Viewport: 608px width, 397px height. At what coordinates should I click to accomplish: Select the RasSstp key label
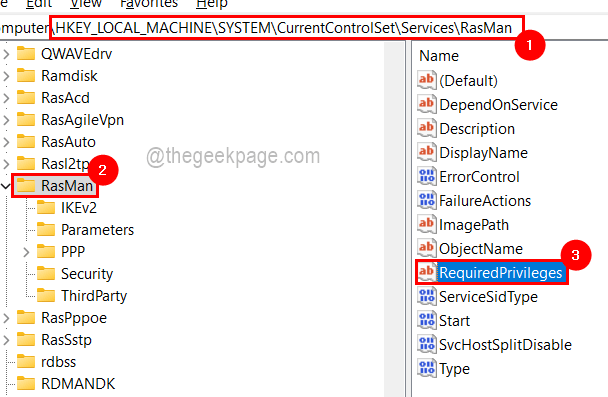click(66, 340)
